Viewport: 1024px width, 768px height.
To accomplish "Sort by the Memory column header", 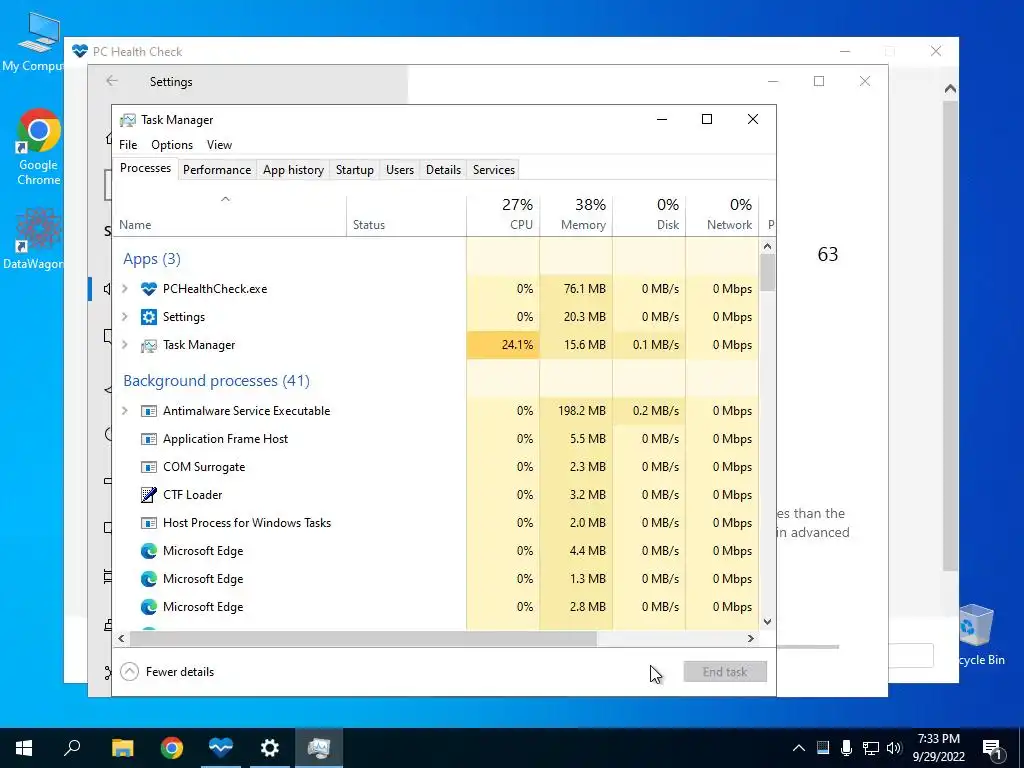I will click(576, 216).
